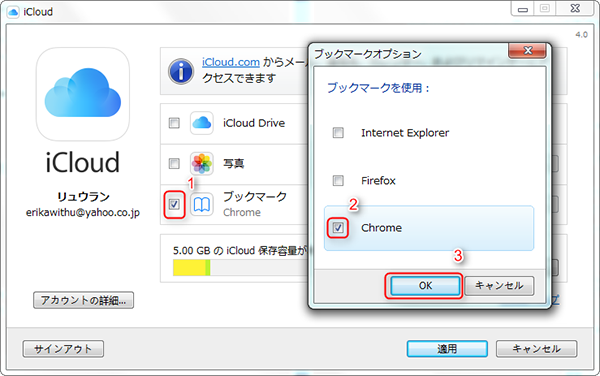Screen dimensions: 600x376
Task: Click the Firefox label
Action: tap(378, 180)
